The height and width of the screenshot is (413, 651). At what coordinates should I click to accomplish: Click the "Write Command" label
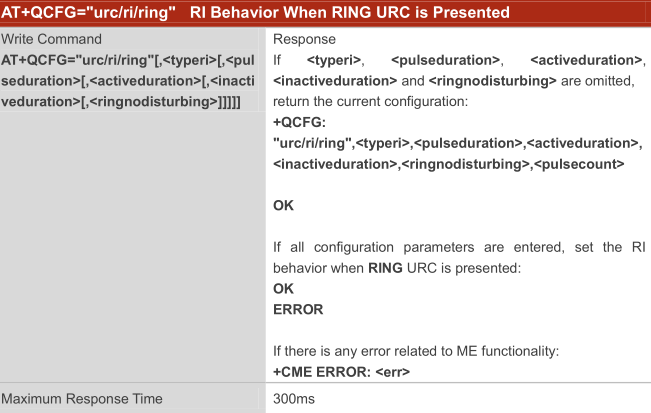[51, 39]
